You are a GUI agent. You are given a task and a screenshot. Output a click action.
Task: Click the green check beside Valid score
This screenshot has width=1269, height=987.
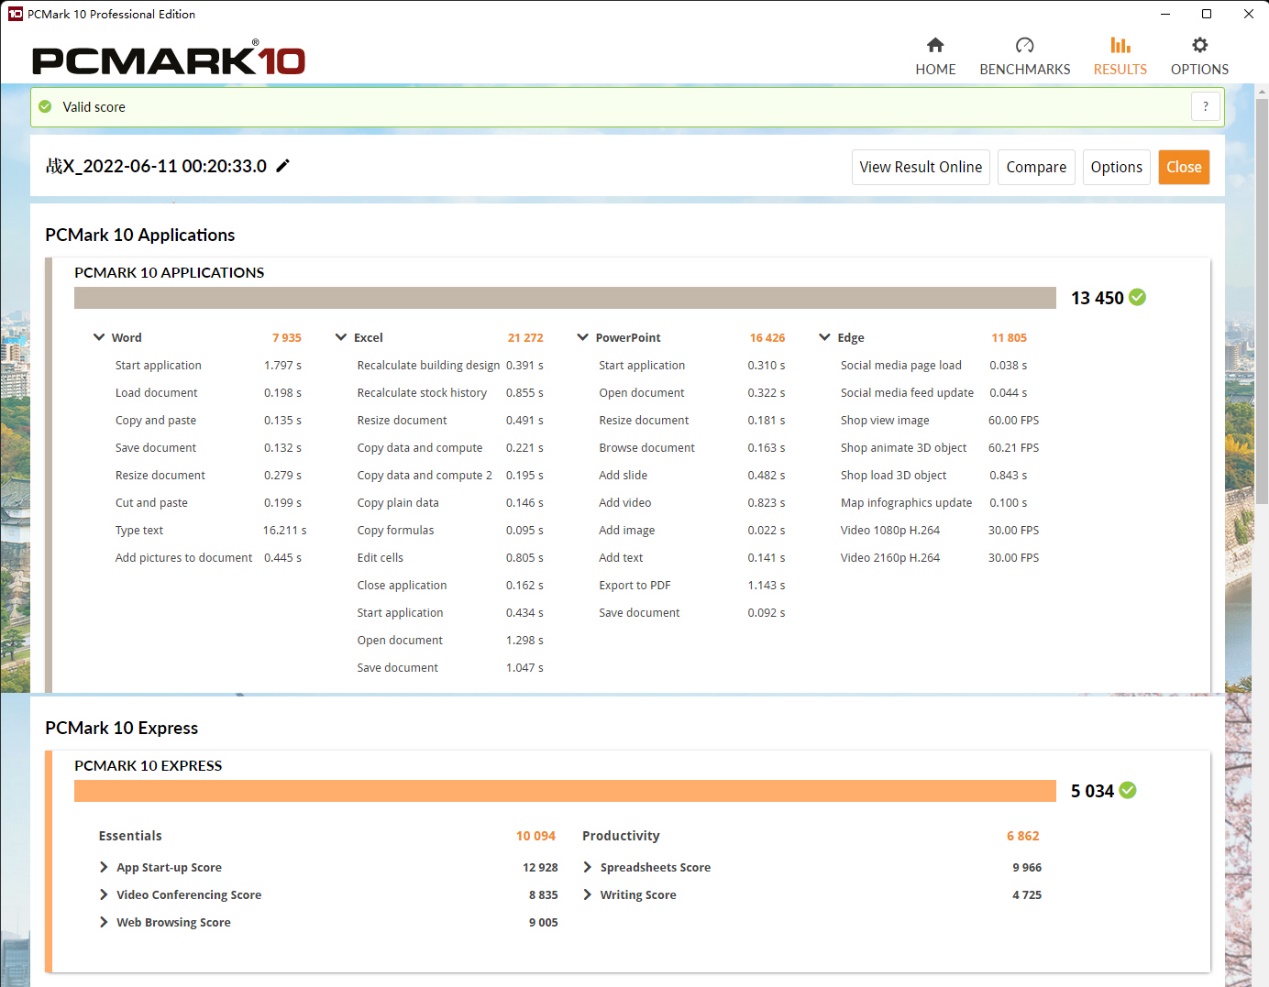(x=45, y=107)
